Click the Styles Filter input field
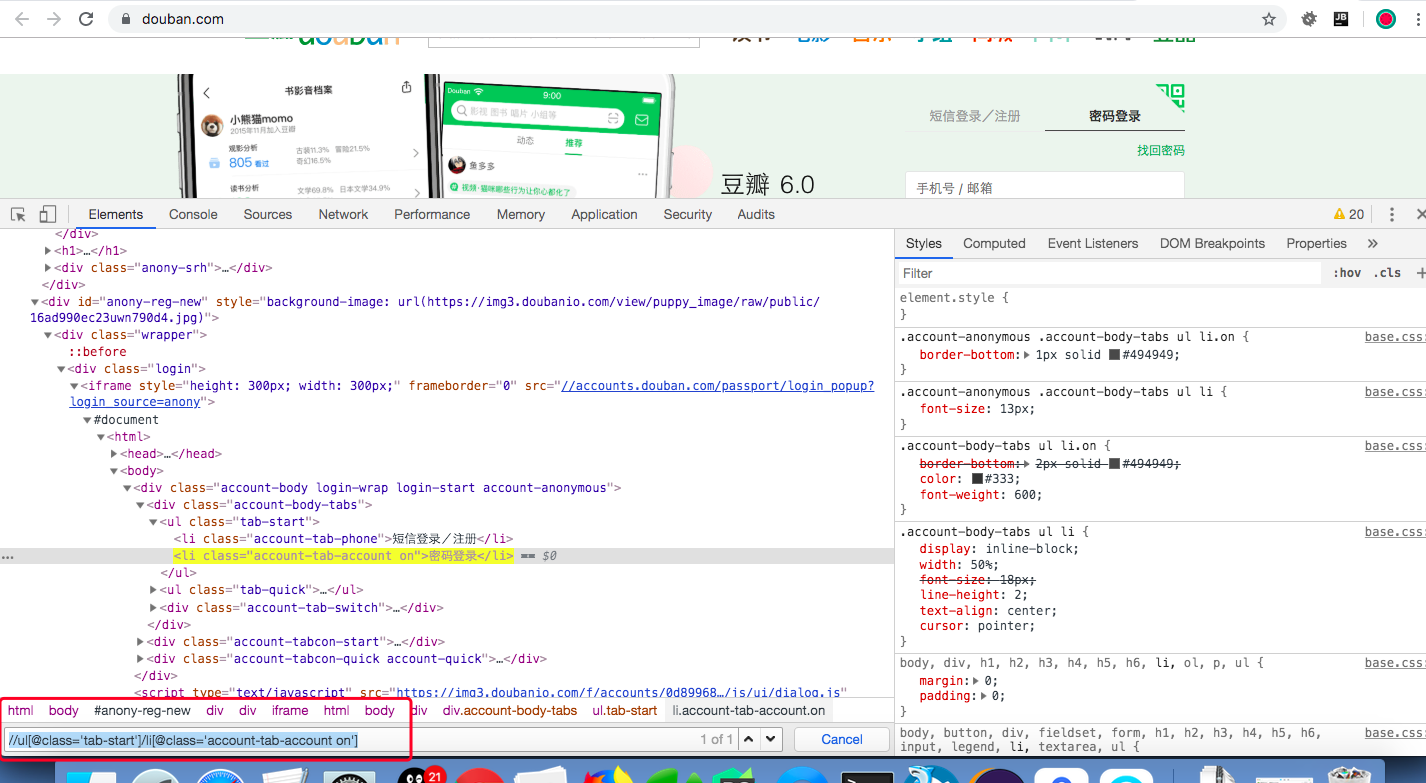The width and height of the screenshot is (1426, 783). click(1110, 273)
